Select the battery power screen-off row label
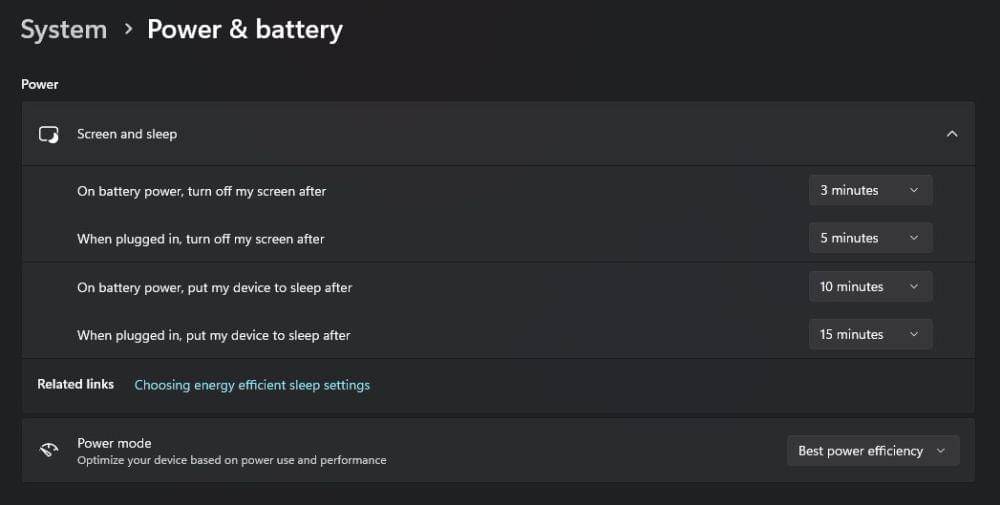 point(201,191)
